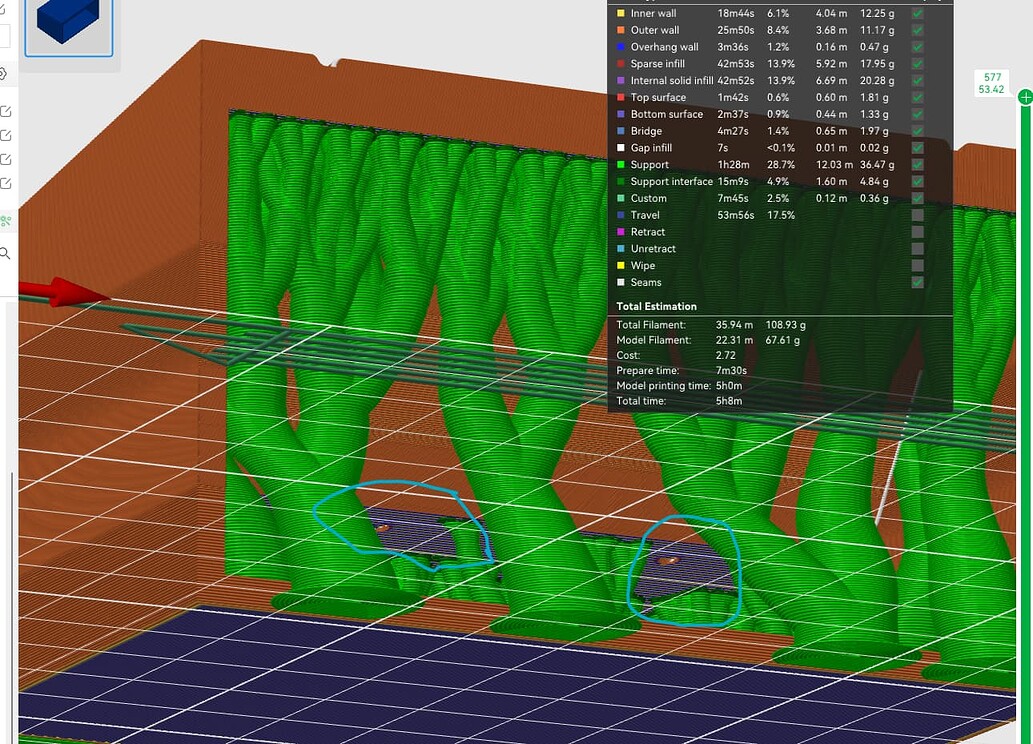1033x744 pixels.
Task: Click the blue Overhang wall color swatch
Action: point(621,47)
